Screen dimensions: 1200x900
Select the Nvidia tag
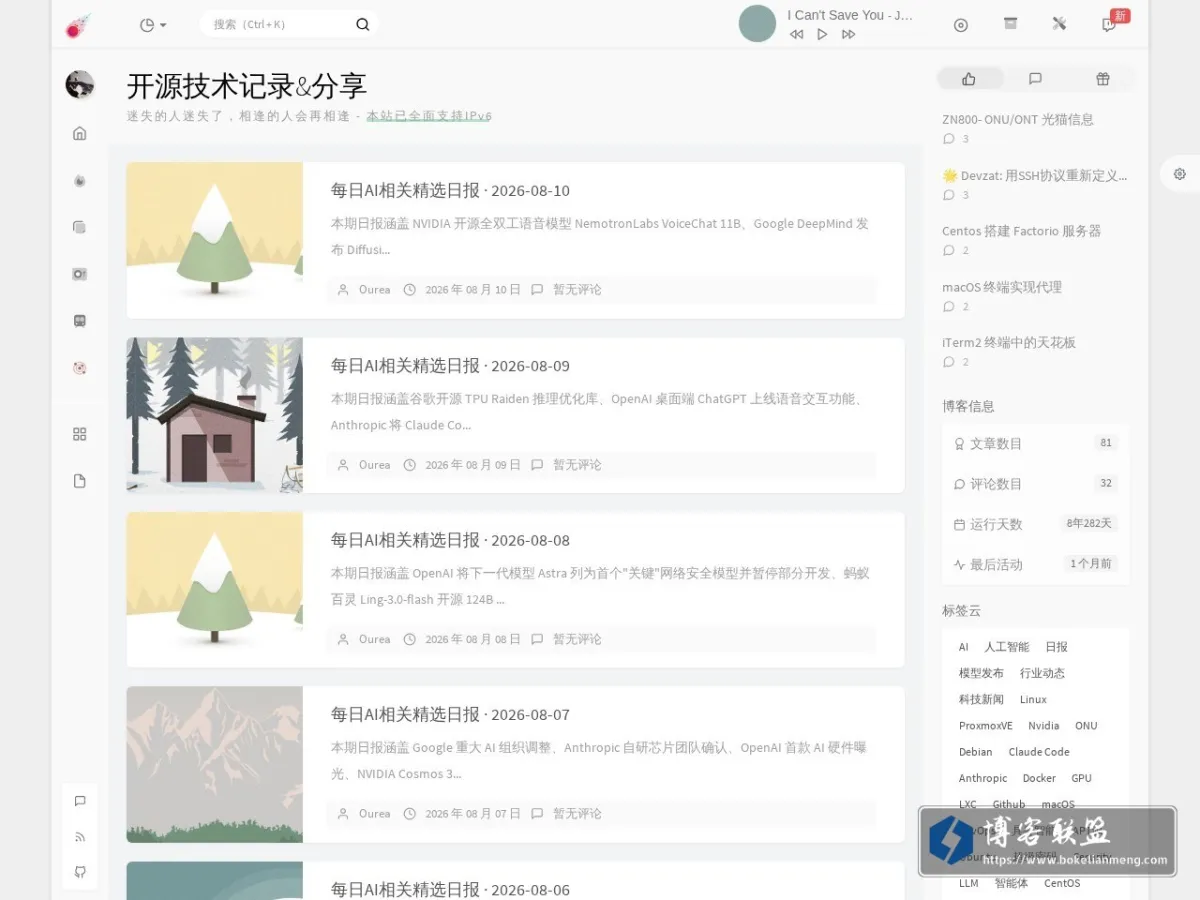coord(1044,726)
